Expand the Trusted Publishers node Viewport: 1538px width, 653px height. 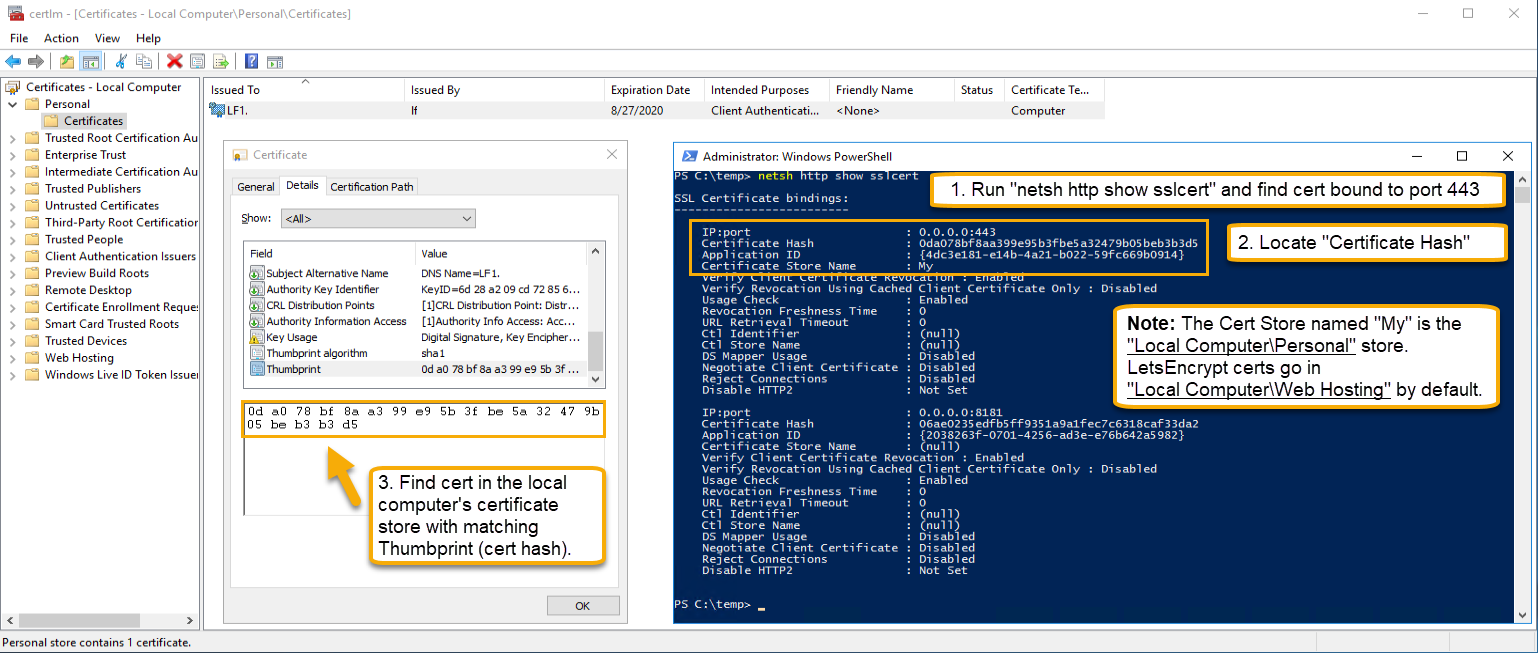13,189
